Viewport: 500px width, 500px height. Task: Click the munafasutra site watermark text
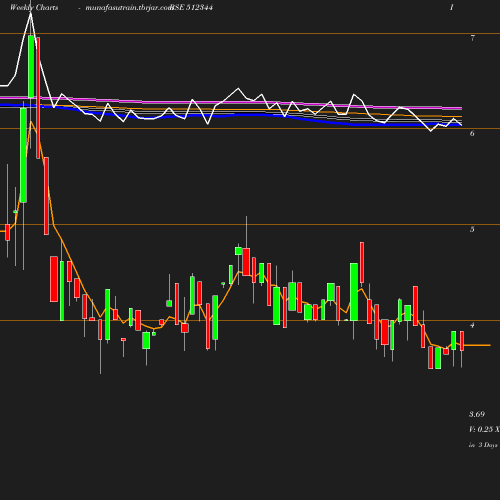coord(128,8)
